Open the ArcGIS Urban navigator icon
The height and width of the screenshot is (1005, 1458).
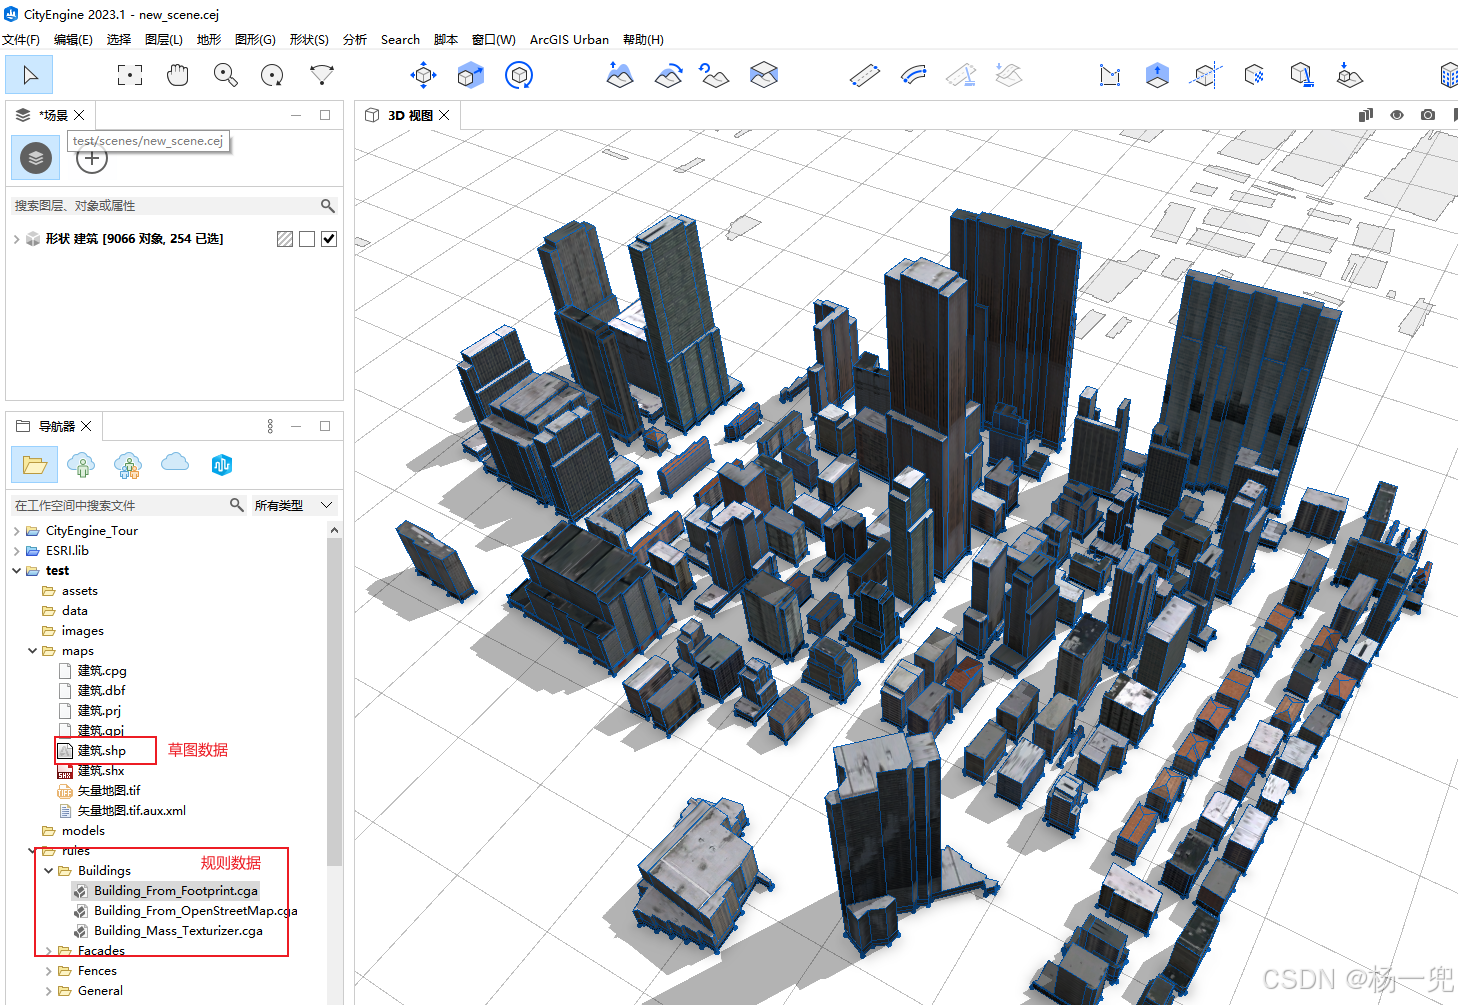(x=222, y=464)
